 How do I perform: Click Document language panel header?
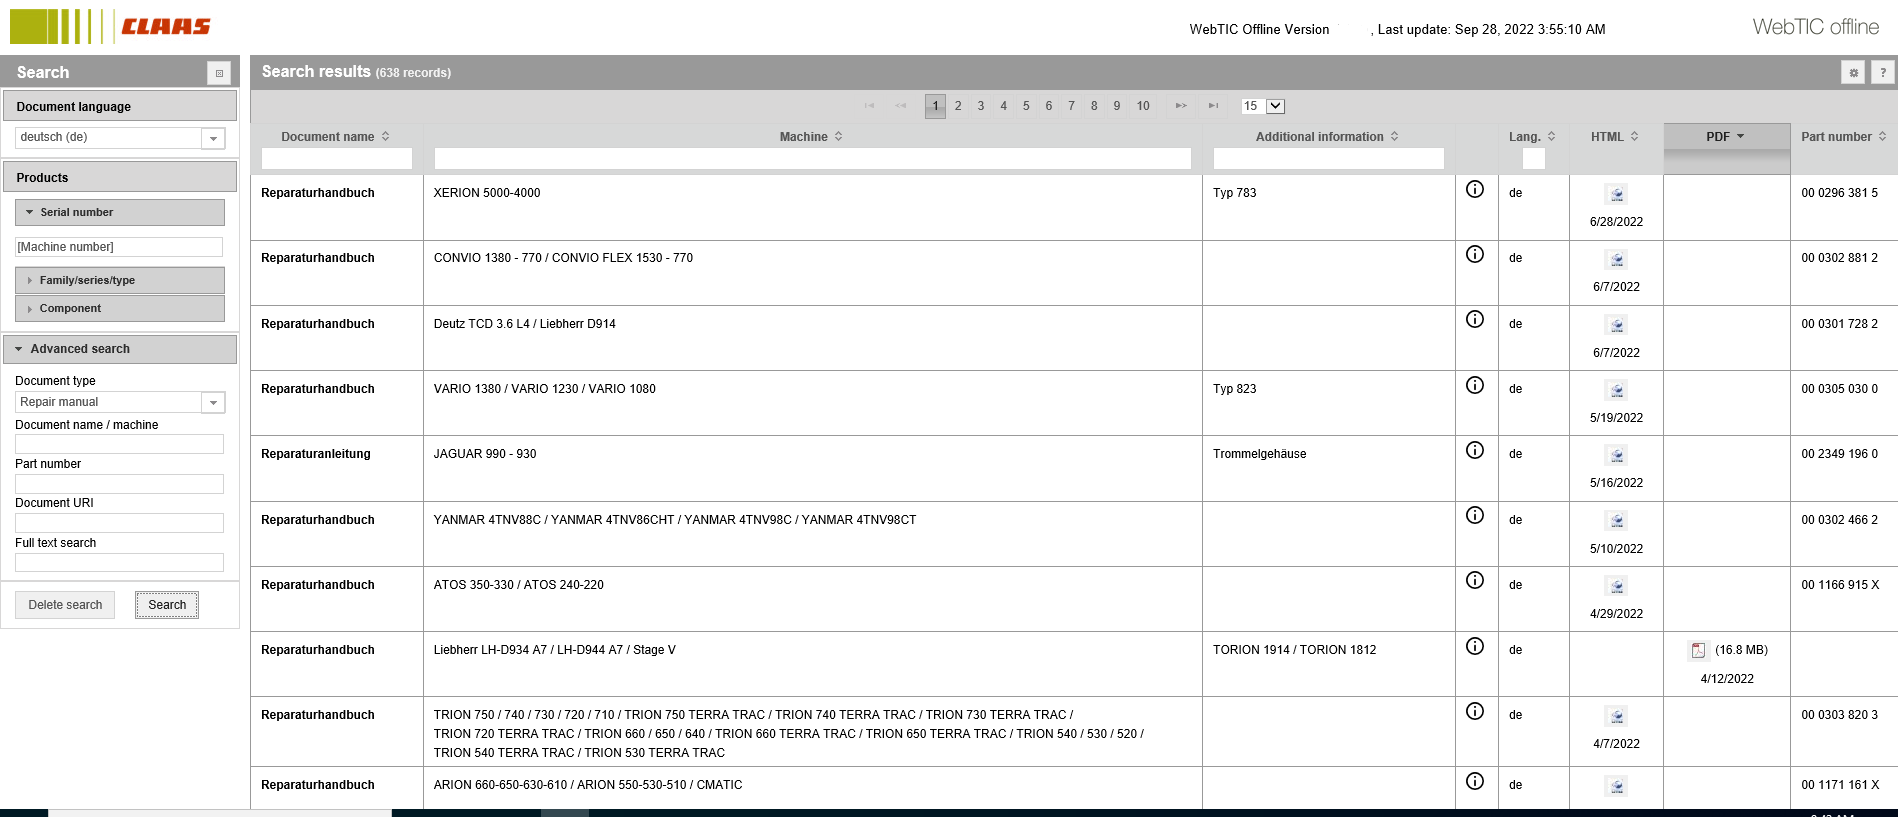pos(120,106)
